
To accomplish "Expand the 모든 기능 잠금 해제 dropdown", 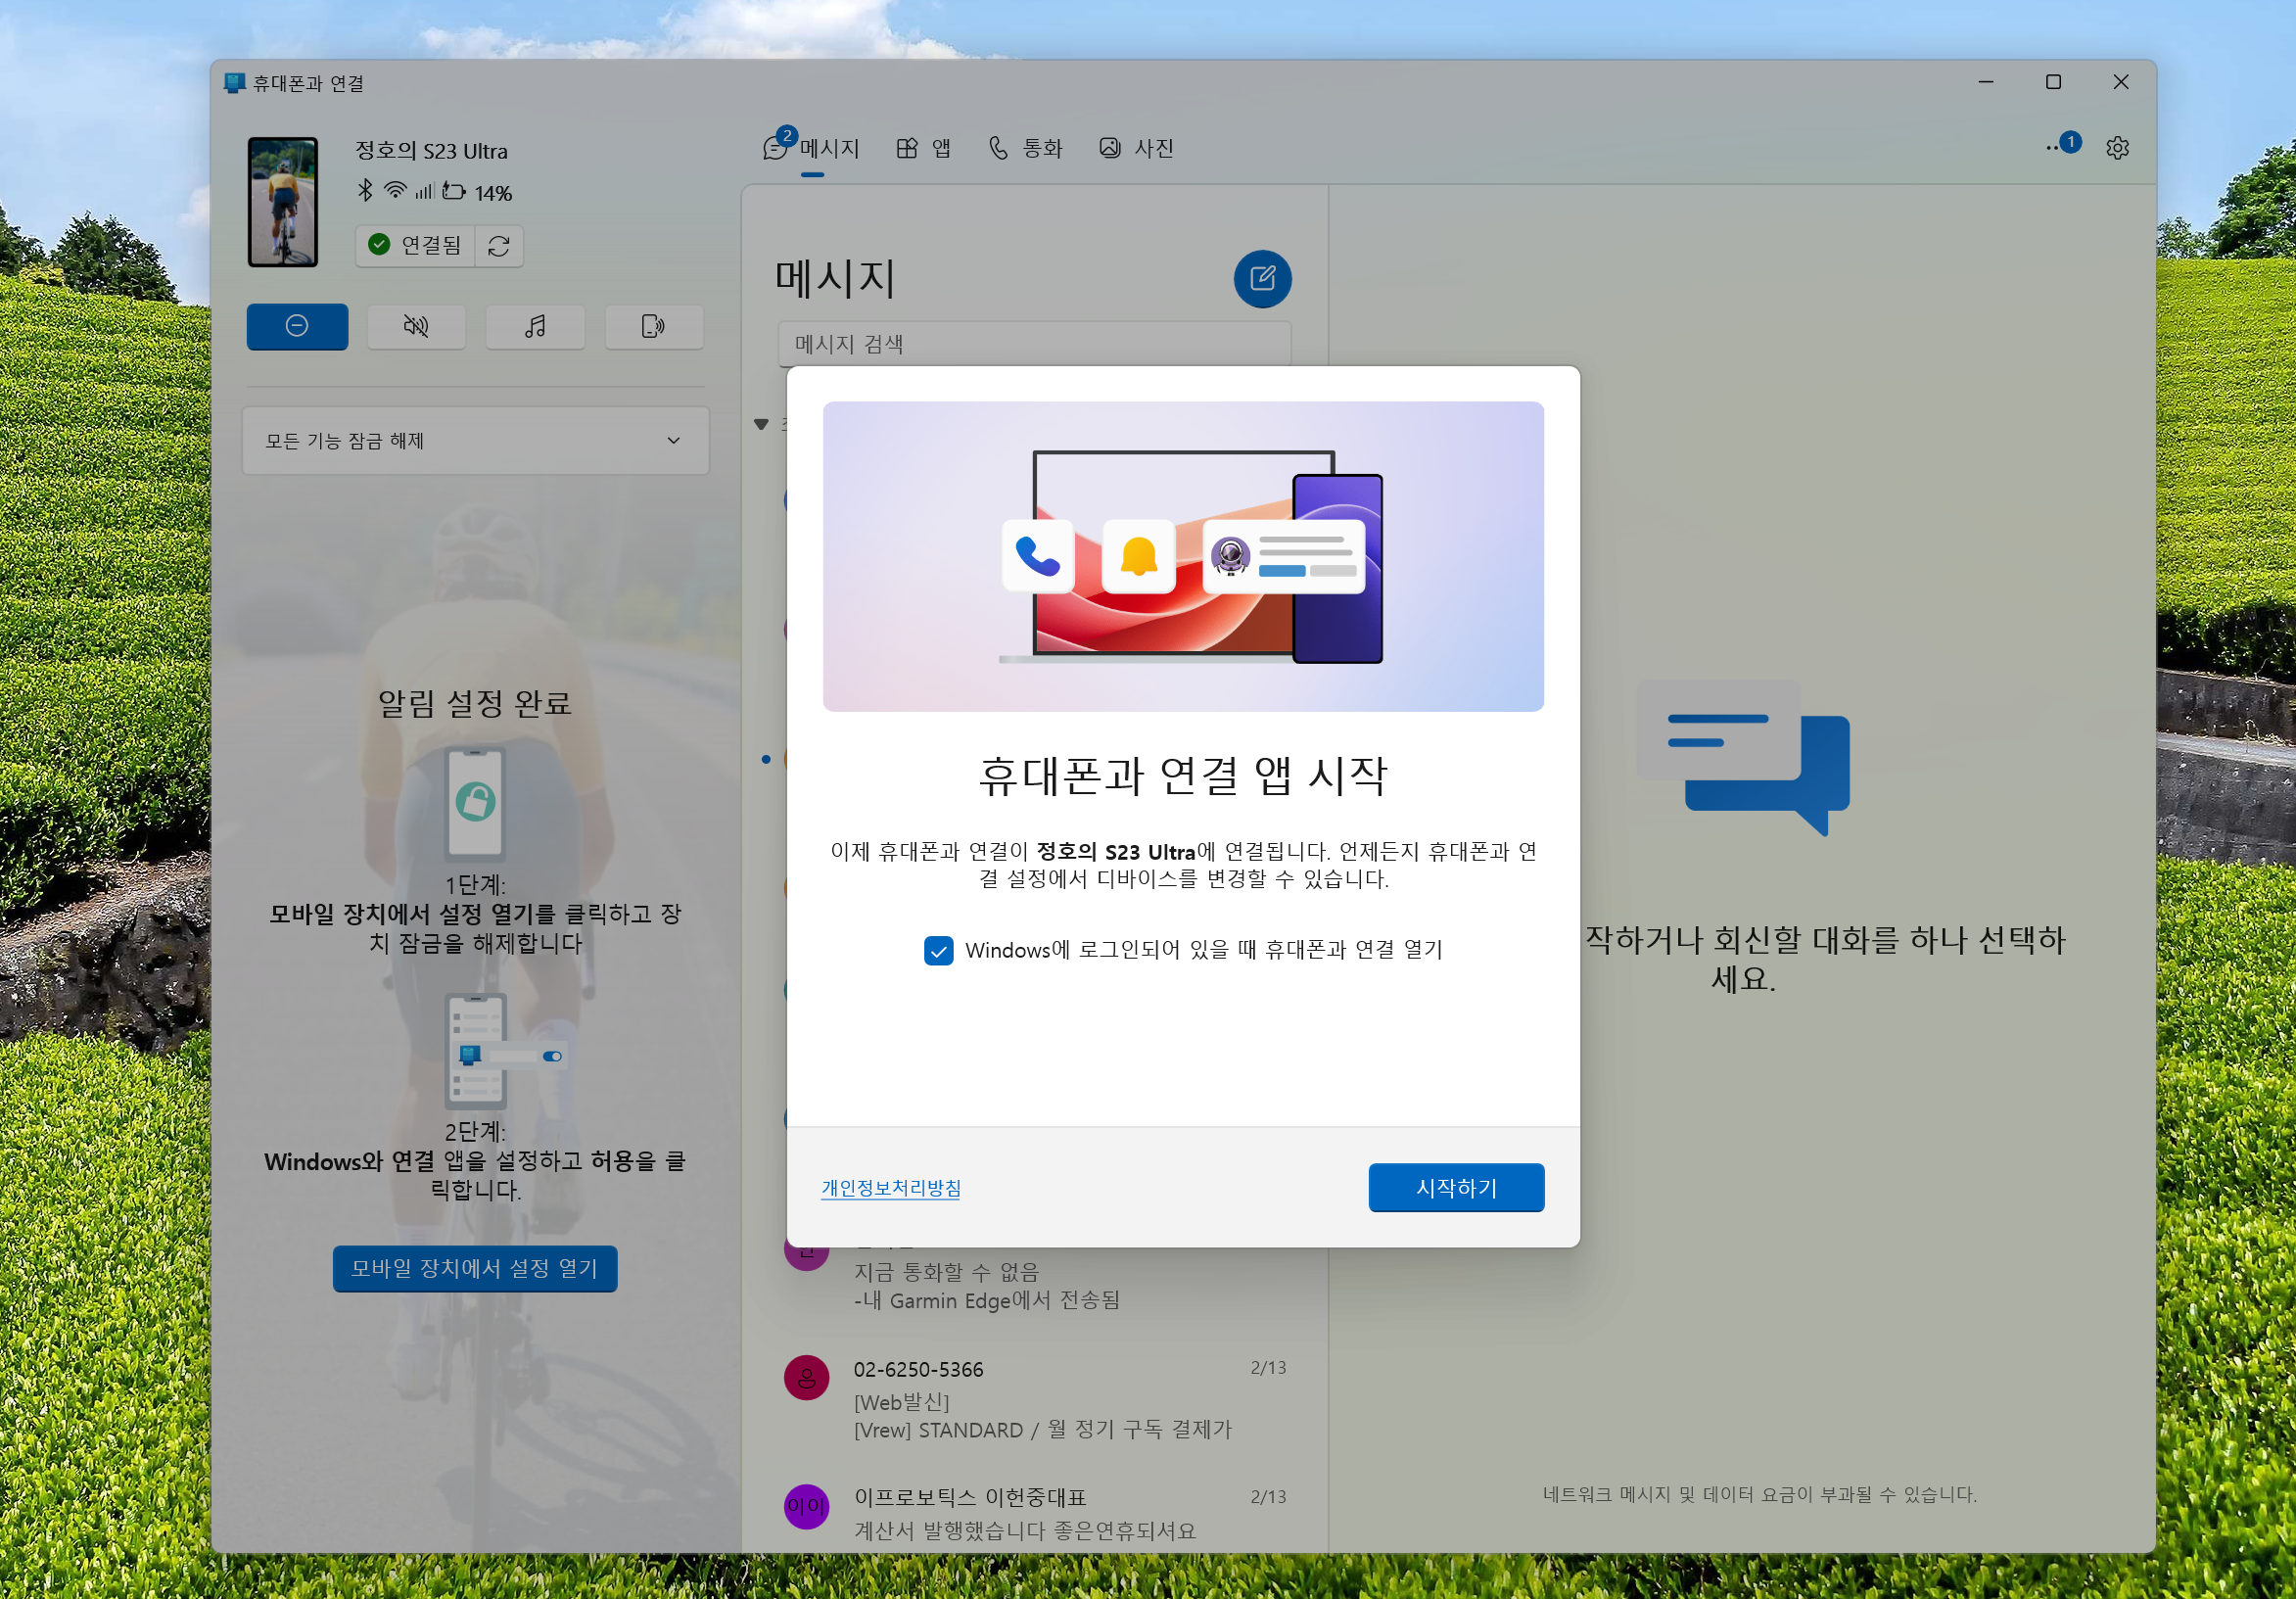I will click(476, 440).
